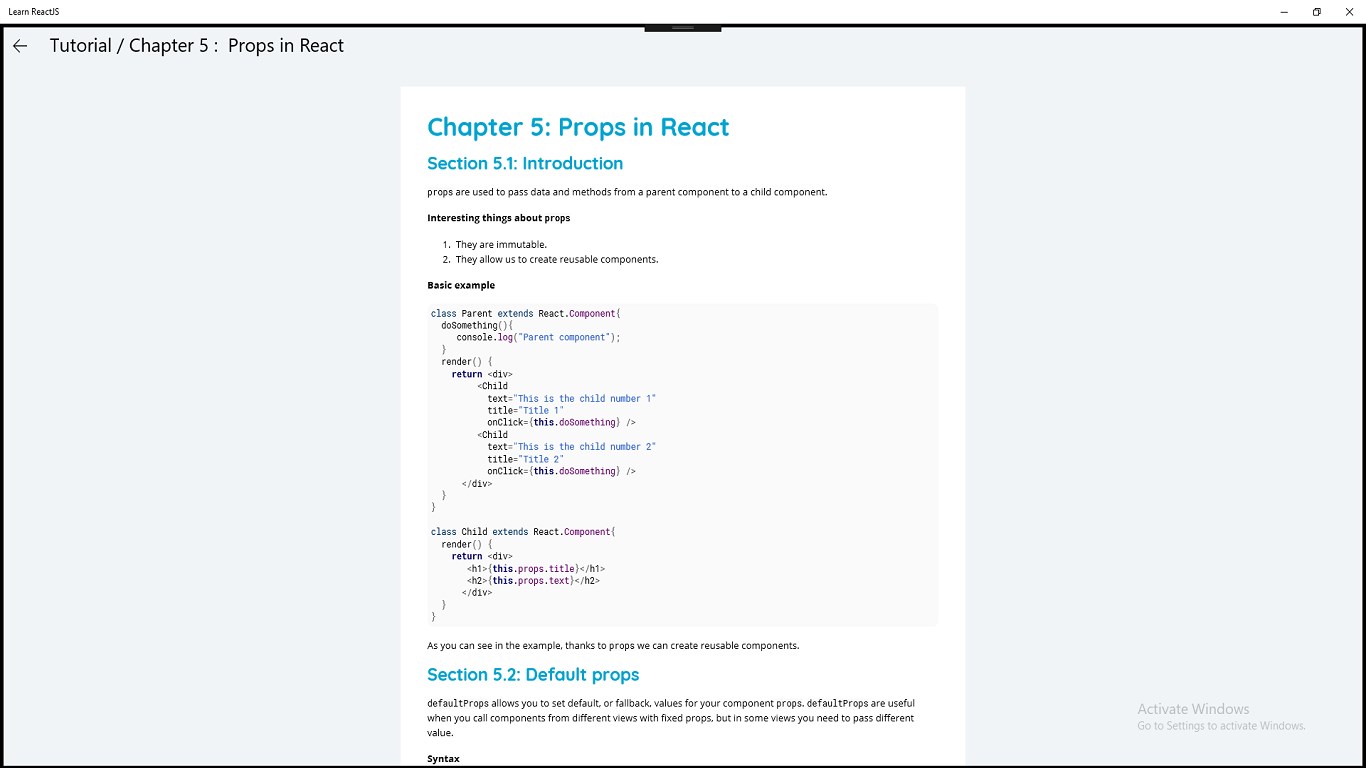Click code line '<h1>{this.props.title}</h1>'
The height and width of the screenshot is (768, 1366).
[x=536, y=568]
